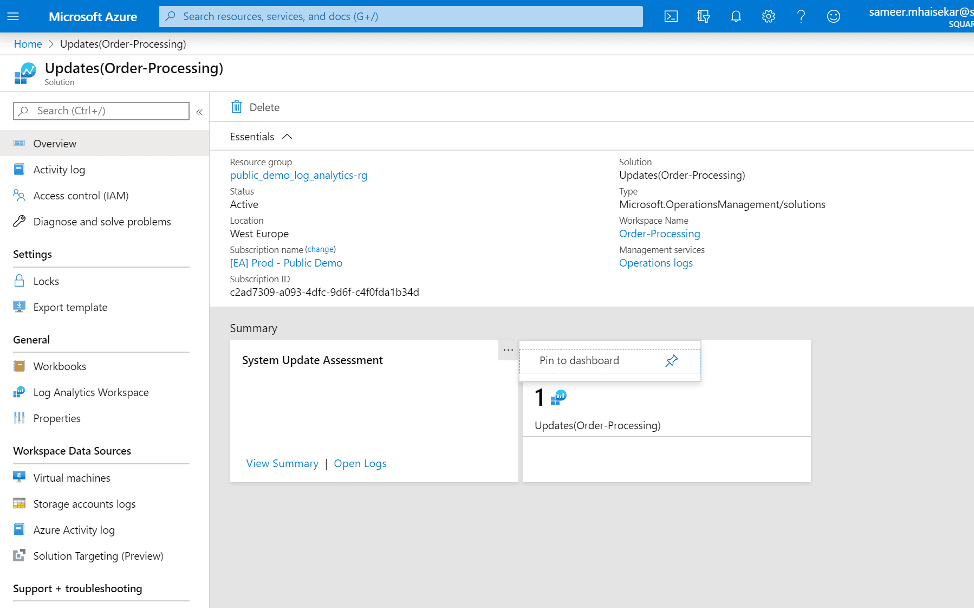This screenshot has height=608, width=974.
Task: Open Order-Processing workspace link
Action: (660, 234)
